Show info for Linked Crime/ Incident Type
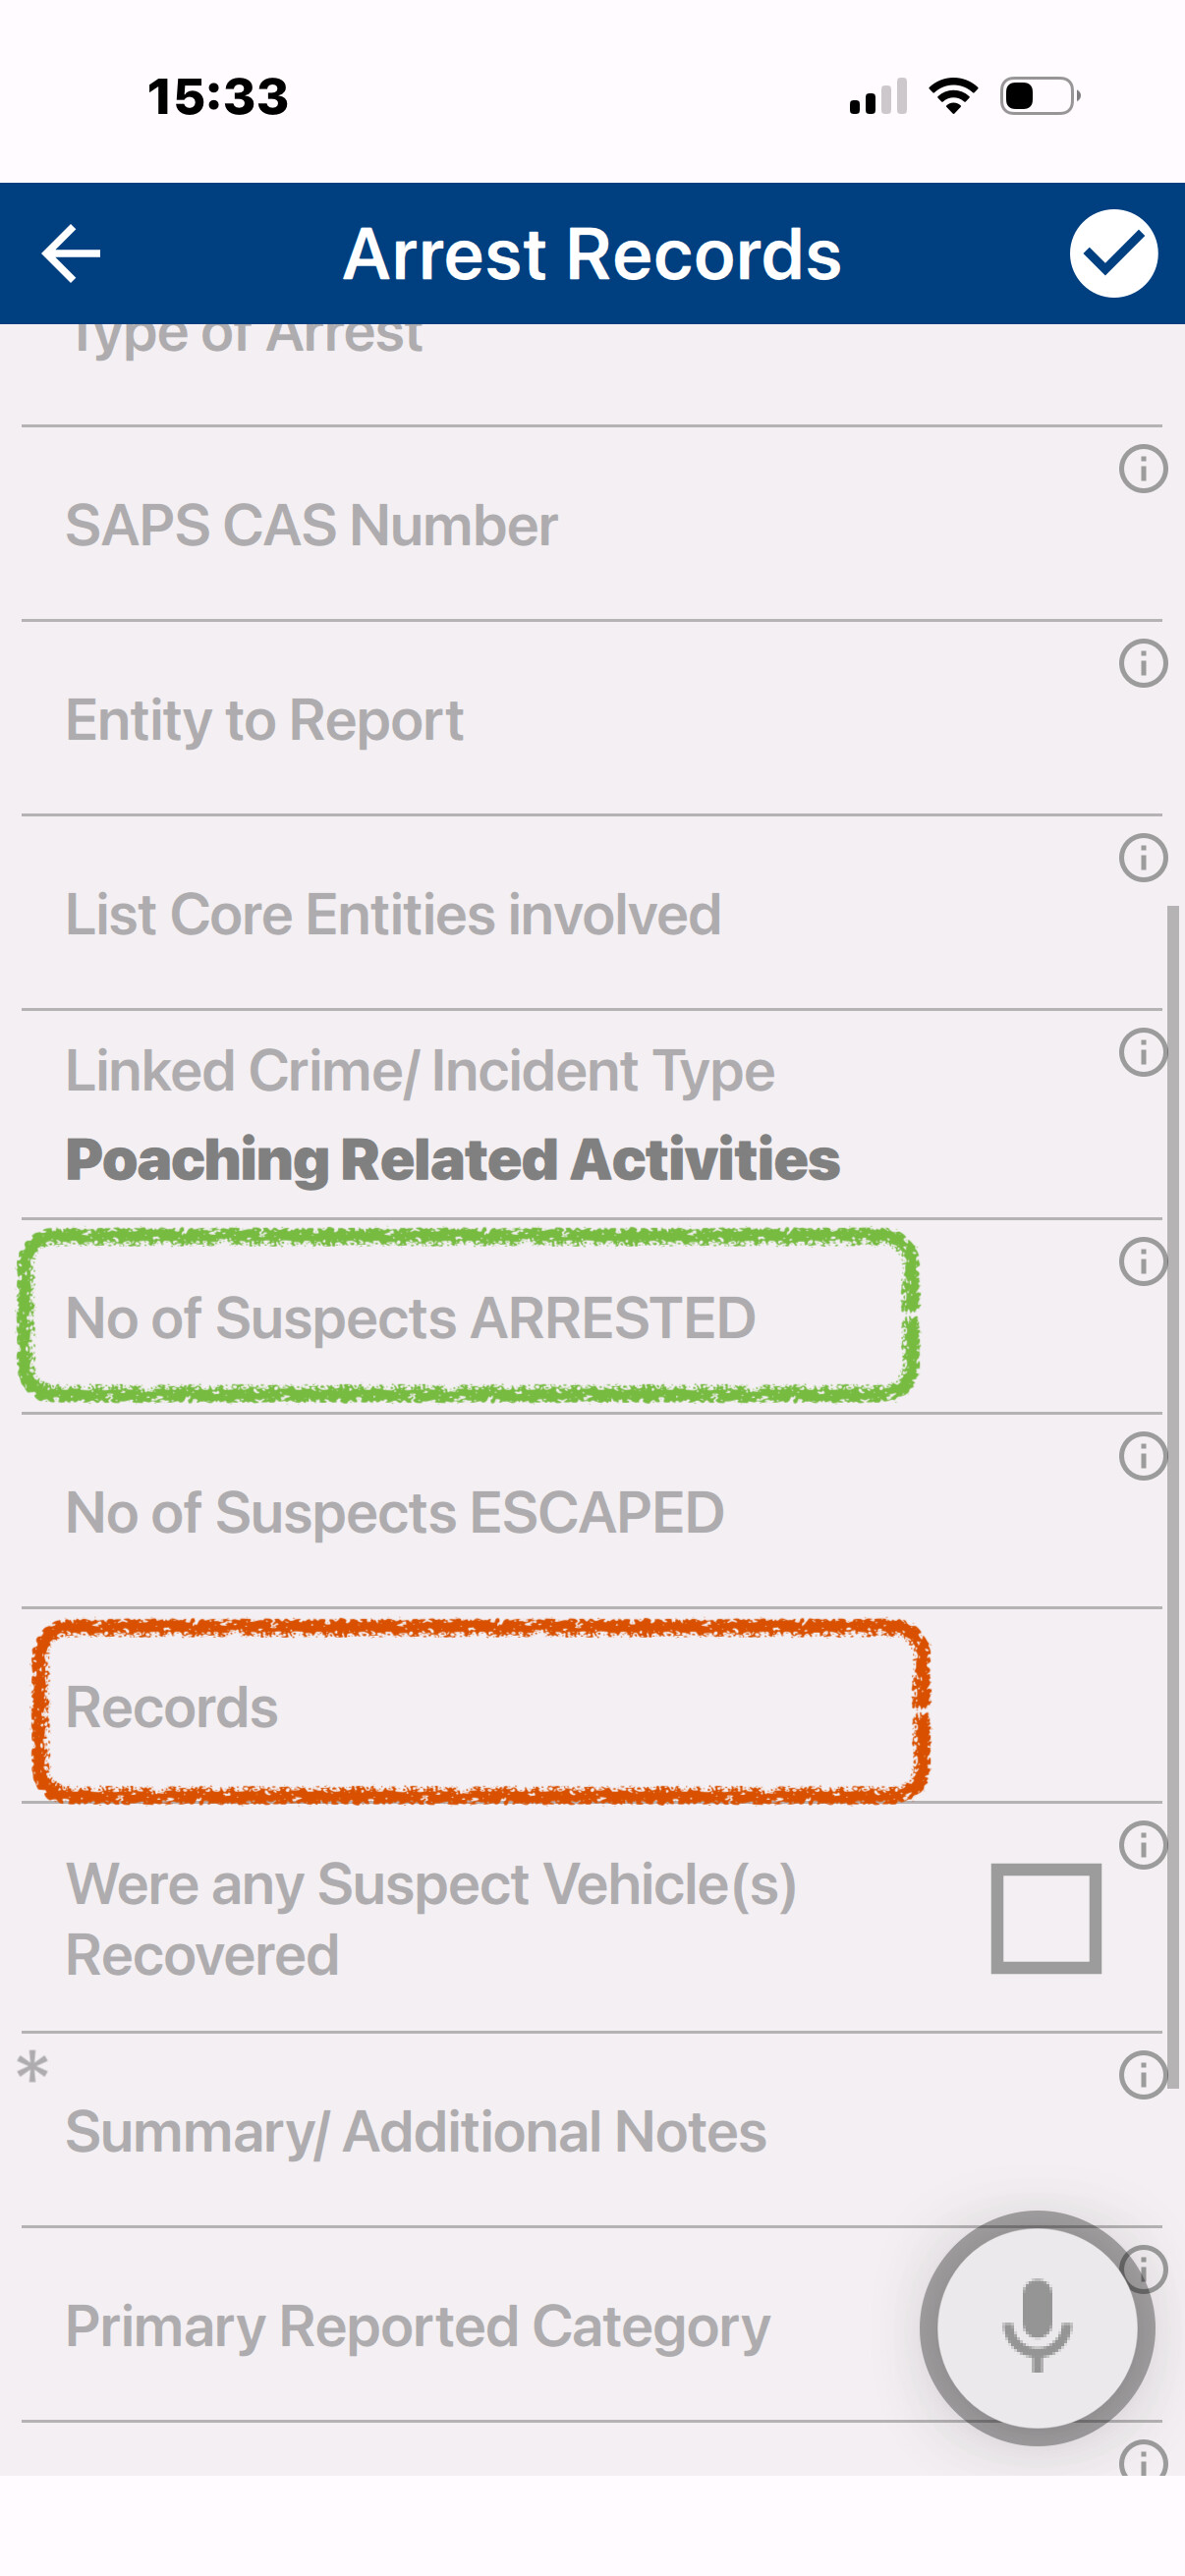Screen dimensions: 1185x2576 coord(1143,1052)
